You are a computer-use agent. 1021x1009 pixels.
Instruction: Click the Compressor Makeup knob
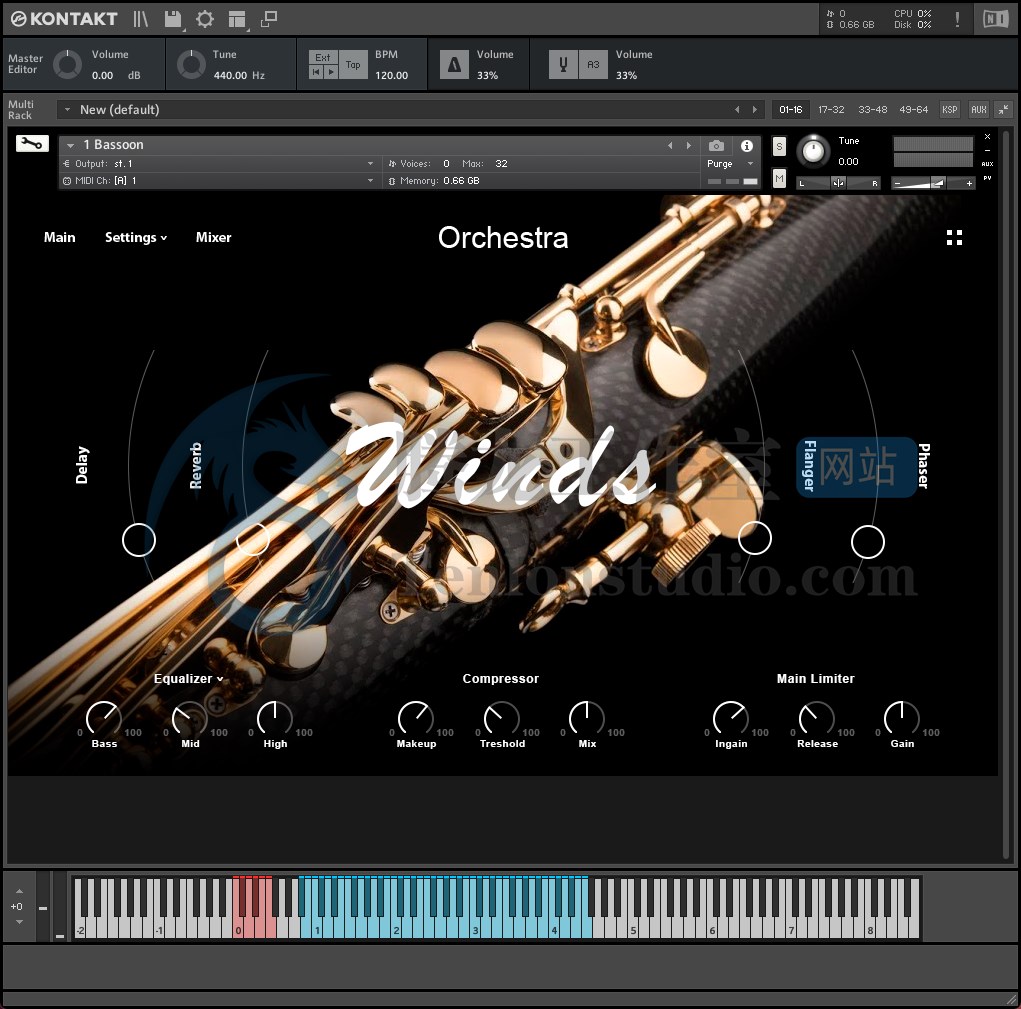coord(415,719)
